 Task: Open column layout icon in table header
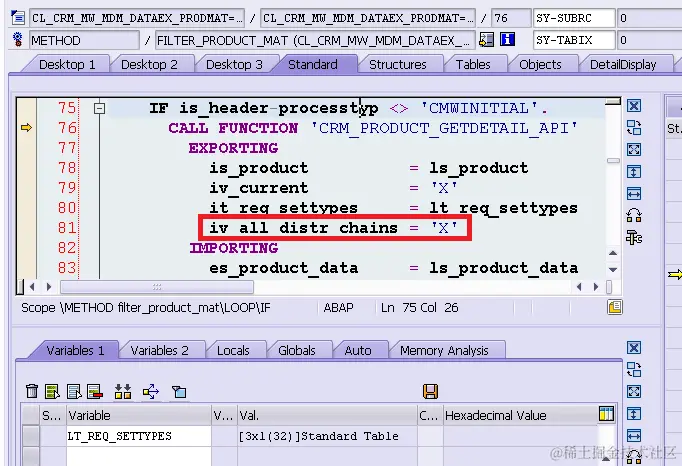tap(606, 413)
